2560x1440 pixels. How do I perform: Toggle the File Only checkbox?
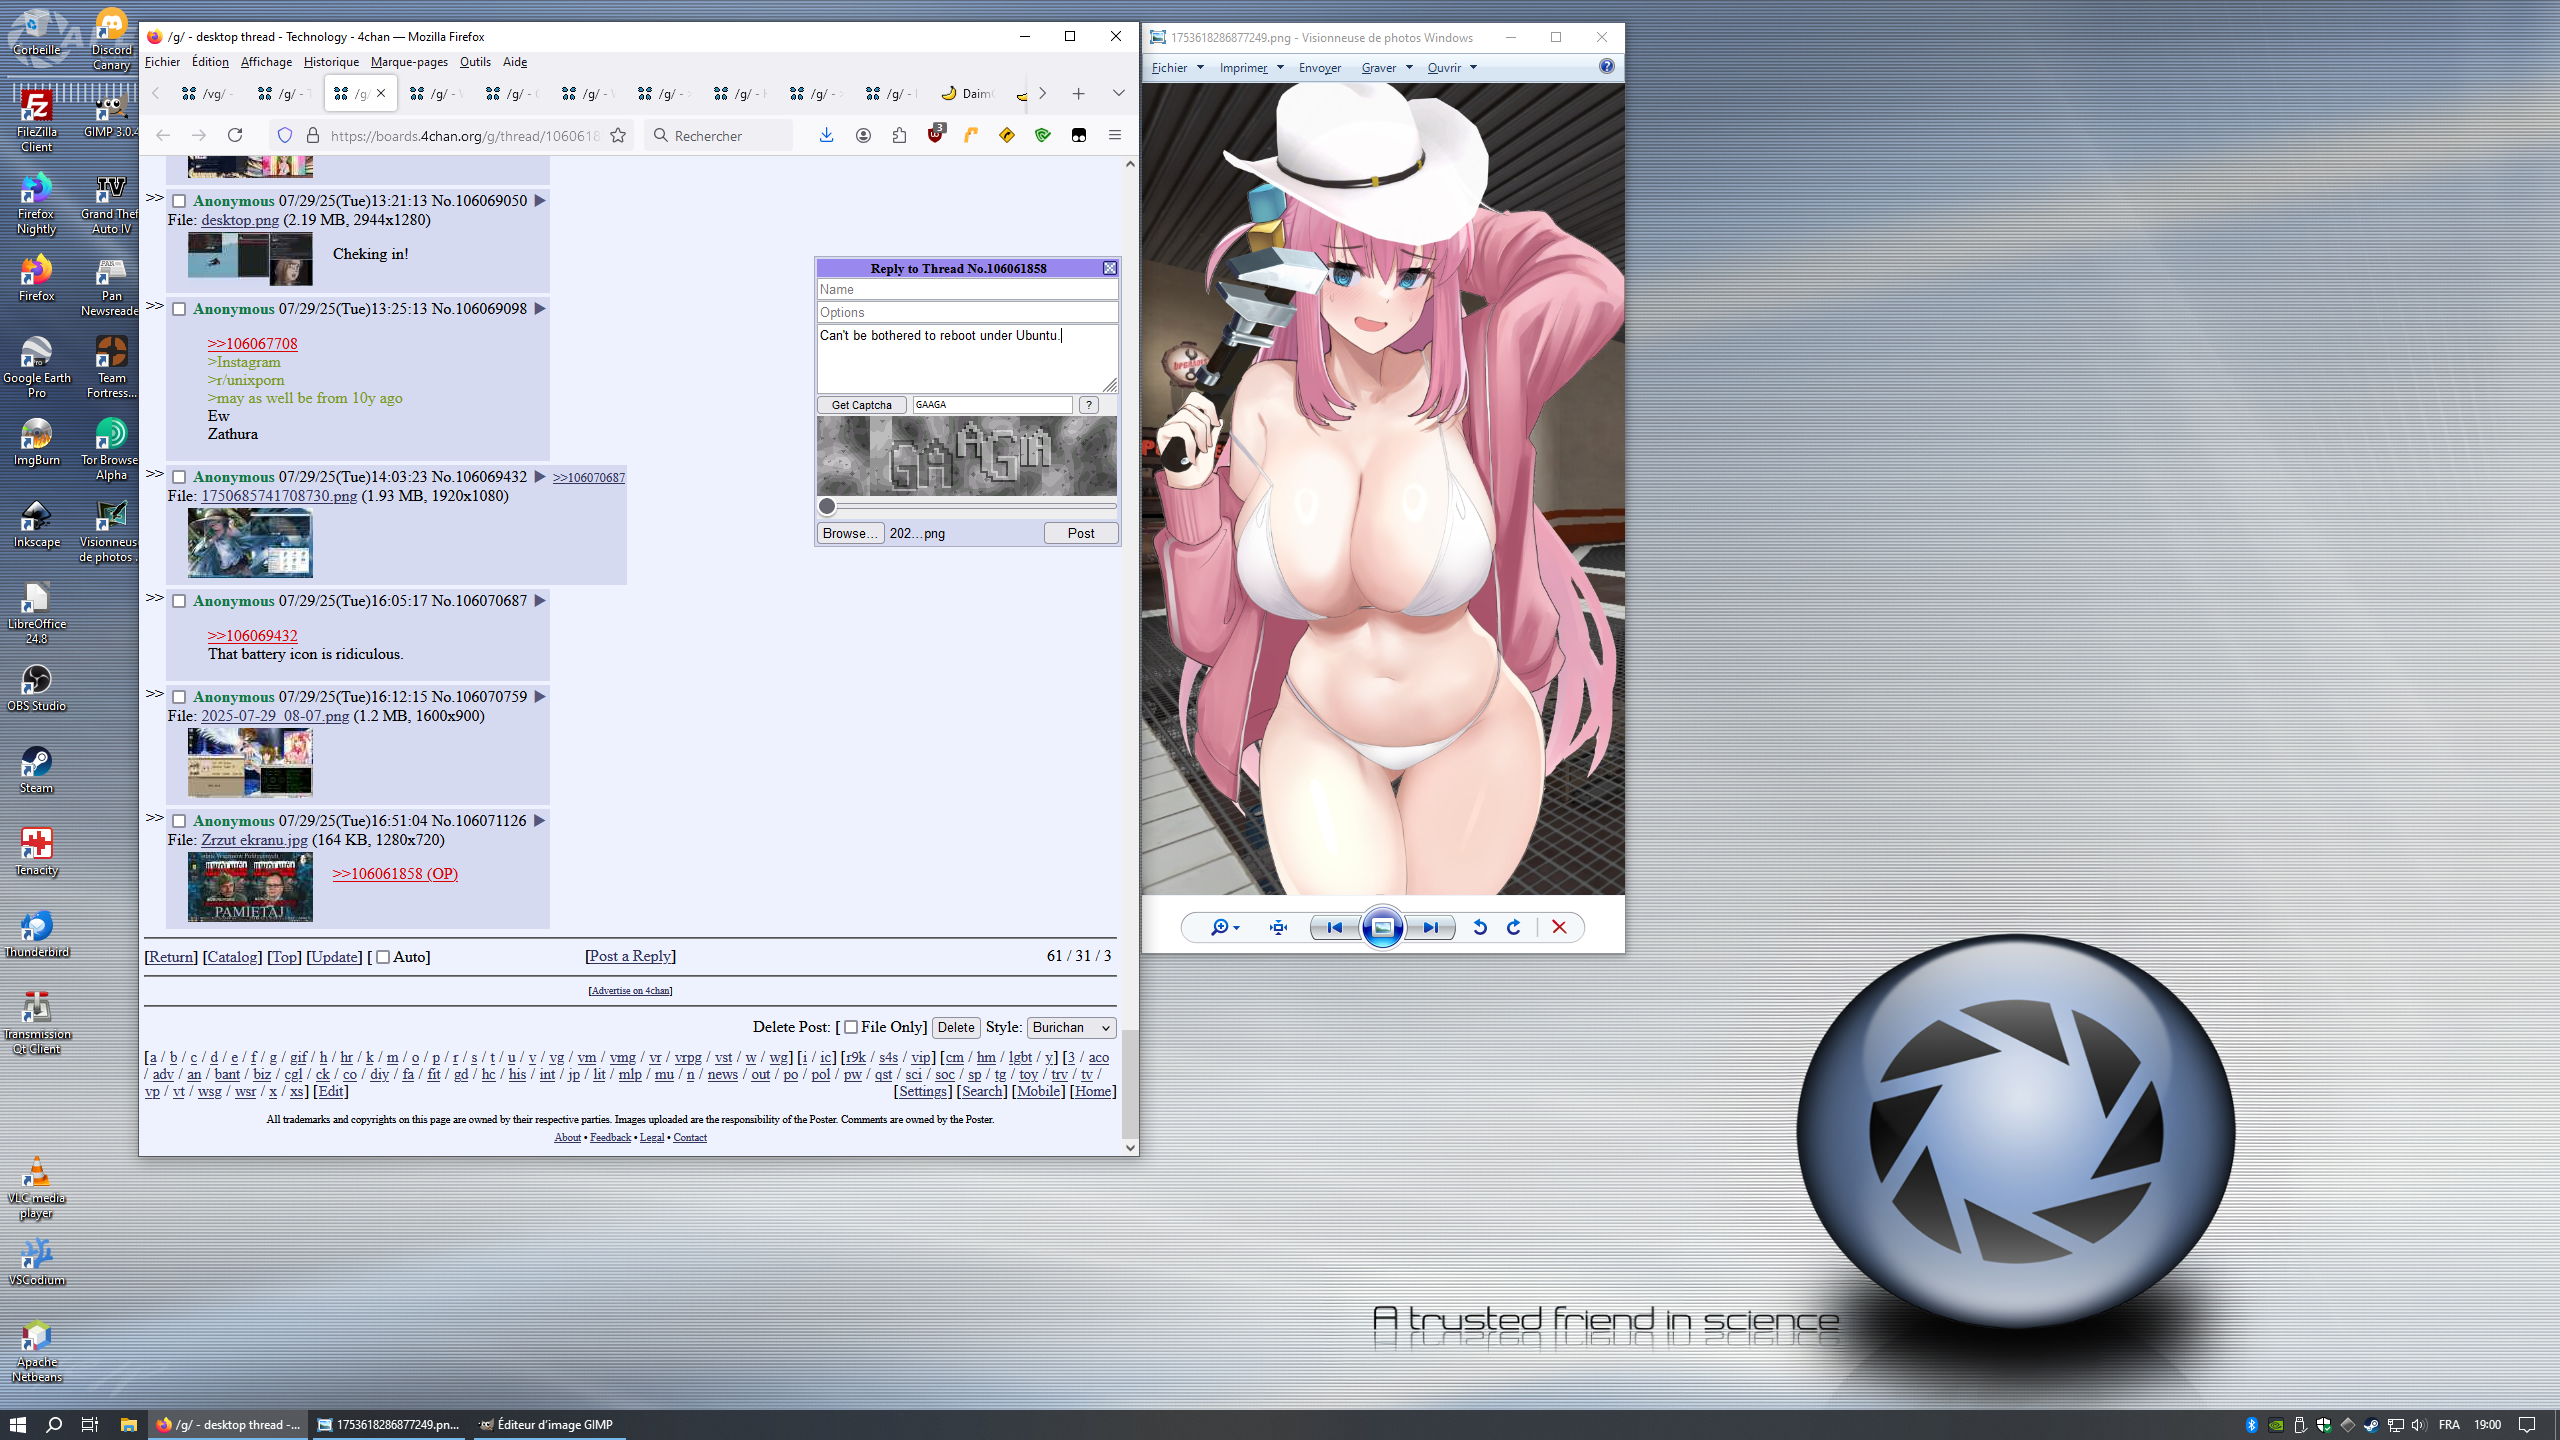pos(851,1027)
